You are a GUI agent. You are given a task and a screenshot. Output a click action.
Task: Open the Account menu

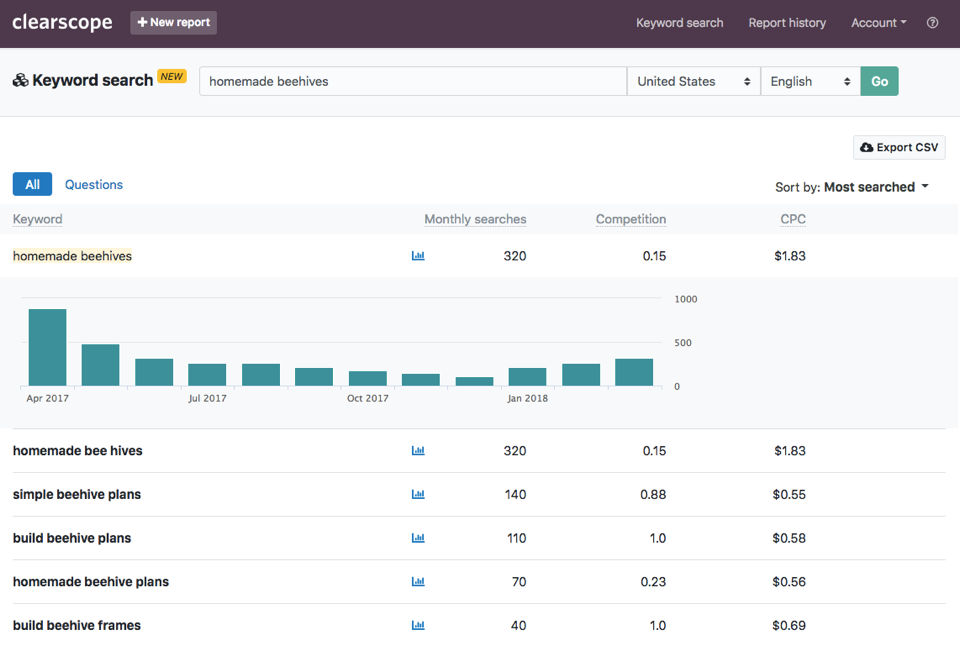click(x=878, y=23)
